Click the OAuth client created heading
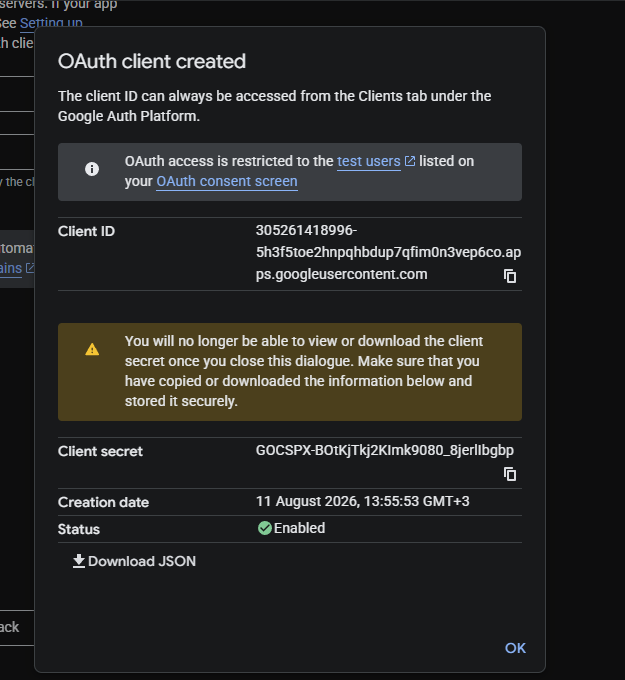 click(x=152, y=61)
